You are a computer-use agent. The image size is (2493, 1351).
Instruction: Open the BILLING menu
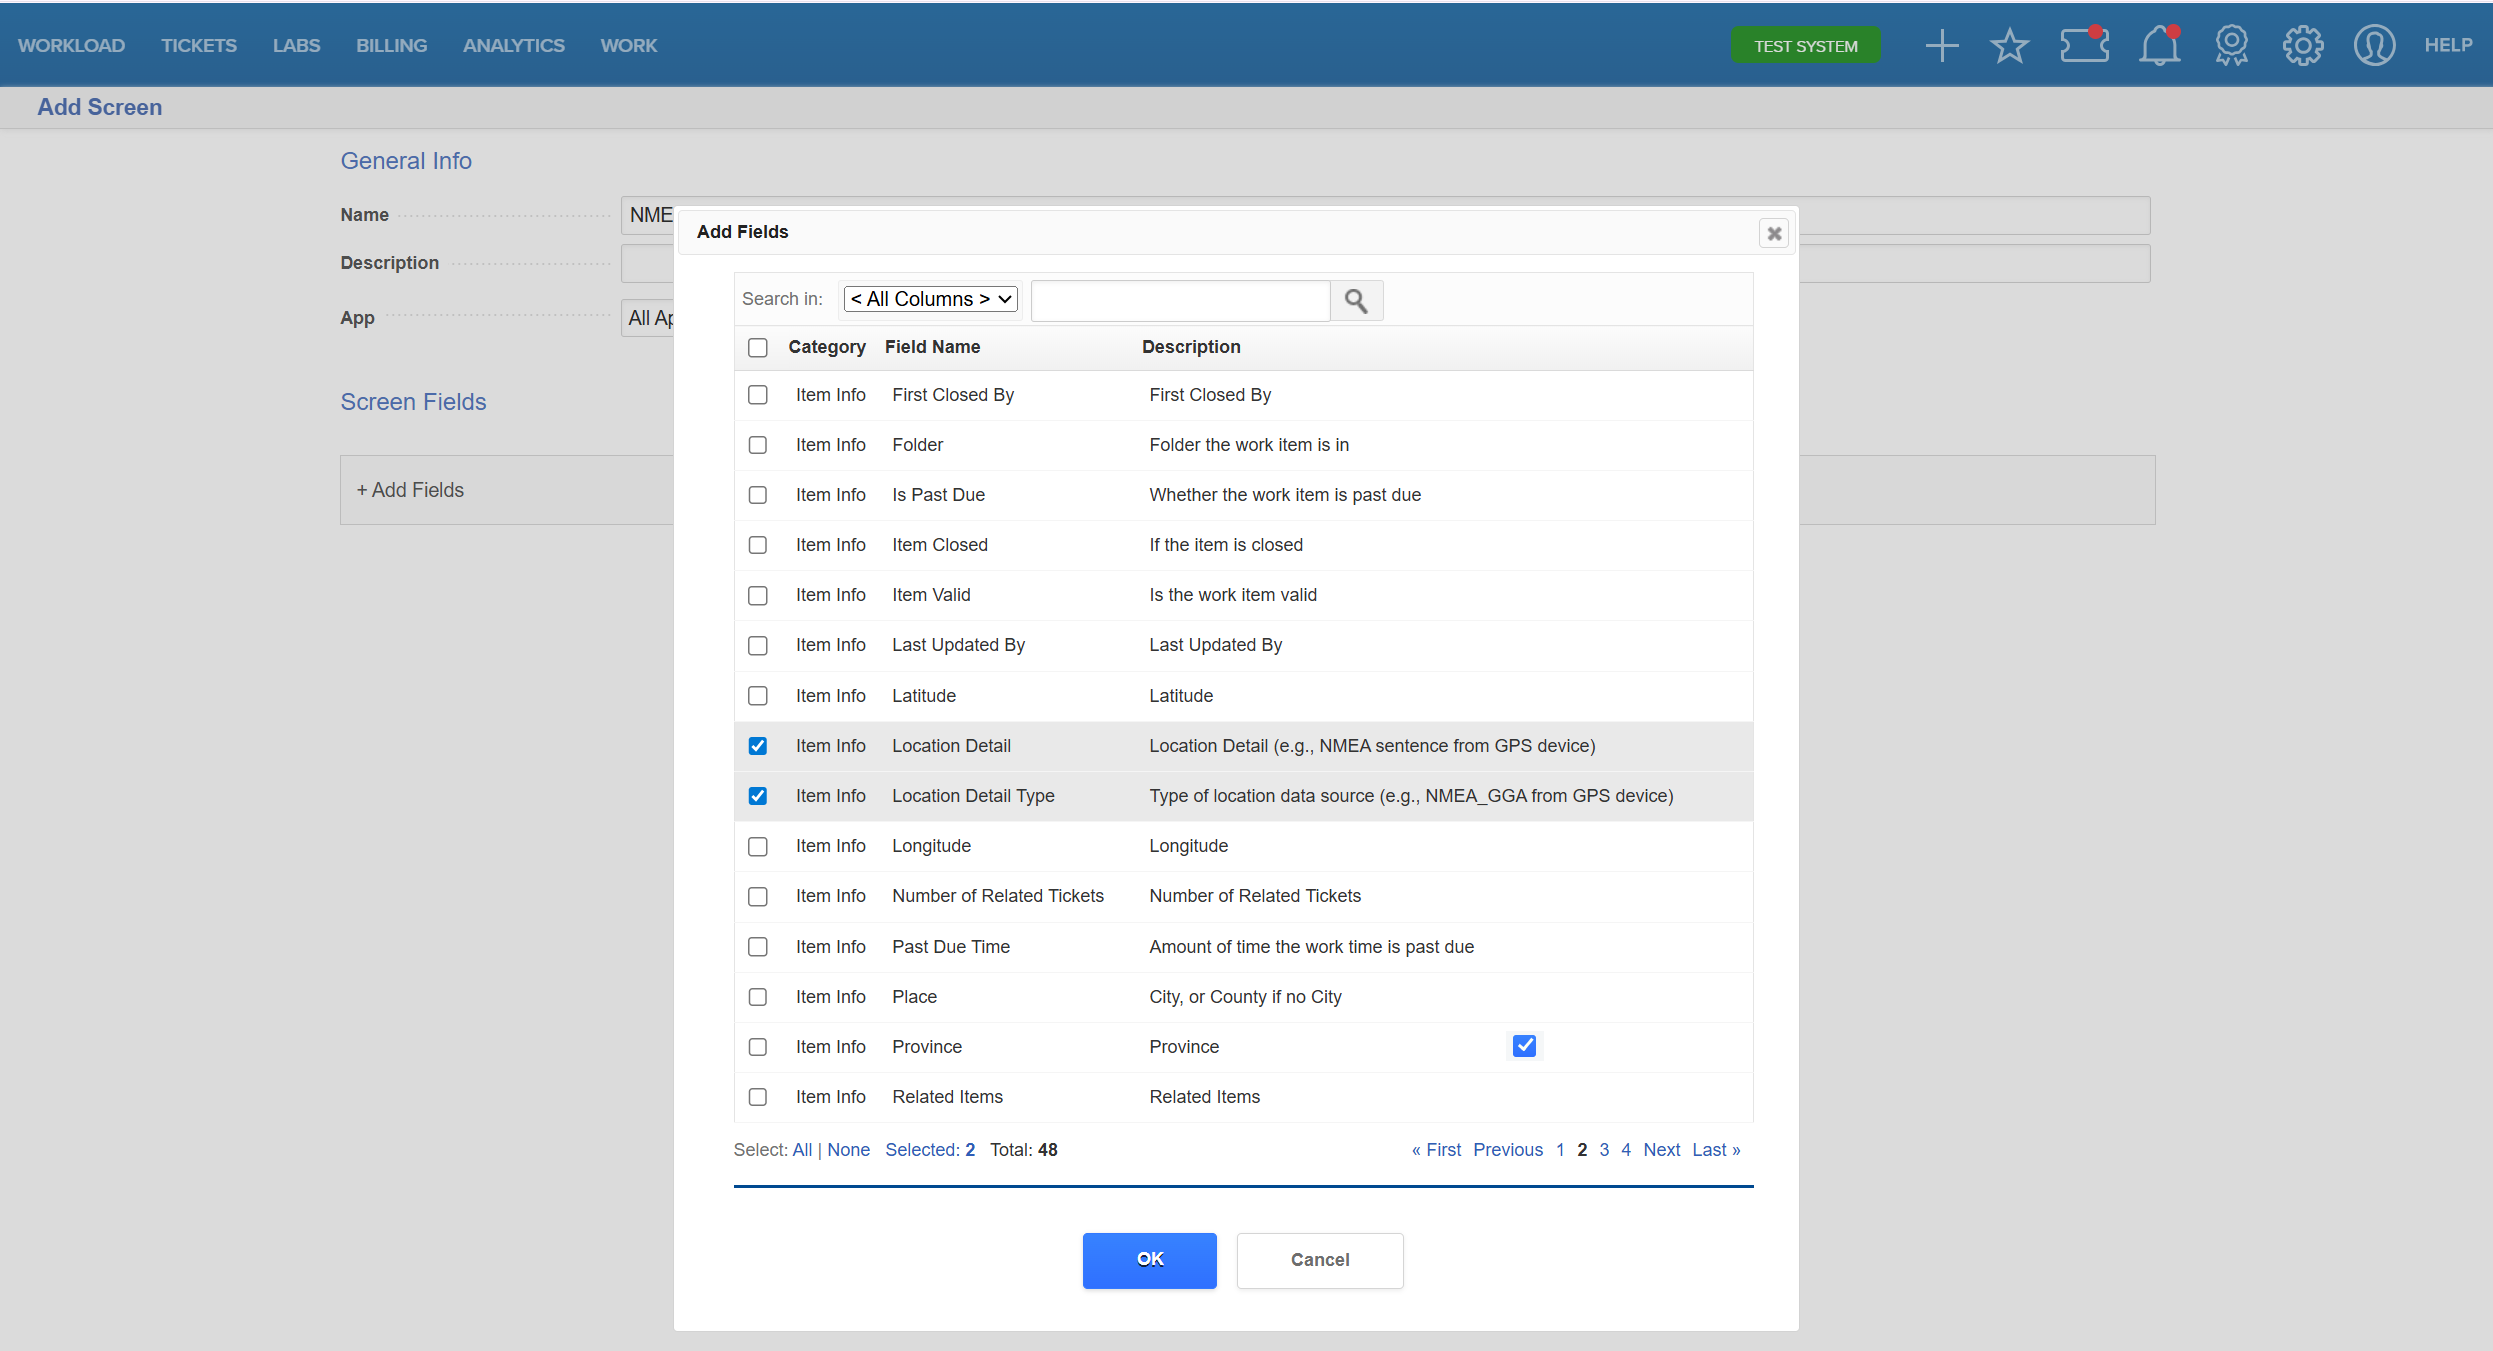391,46
